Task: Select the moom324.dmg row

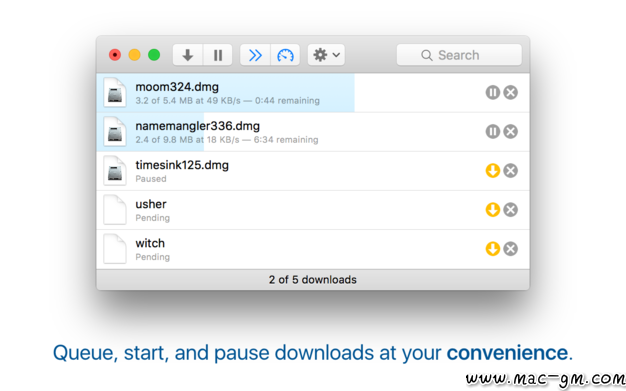Action: click(313, 93)
